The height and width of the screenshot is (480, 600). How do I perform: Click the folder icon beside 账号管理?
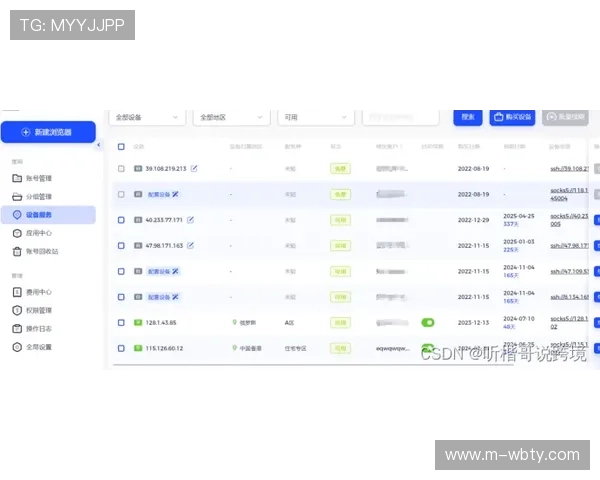coord(17,178)
